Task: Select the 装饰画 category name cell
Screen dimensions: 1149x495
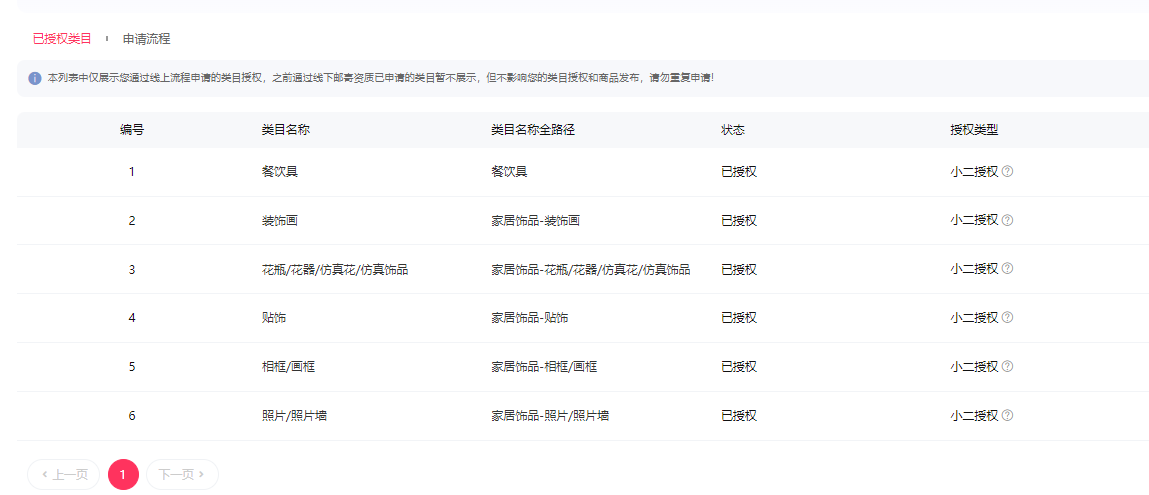Action: click(279, 220)
